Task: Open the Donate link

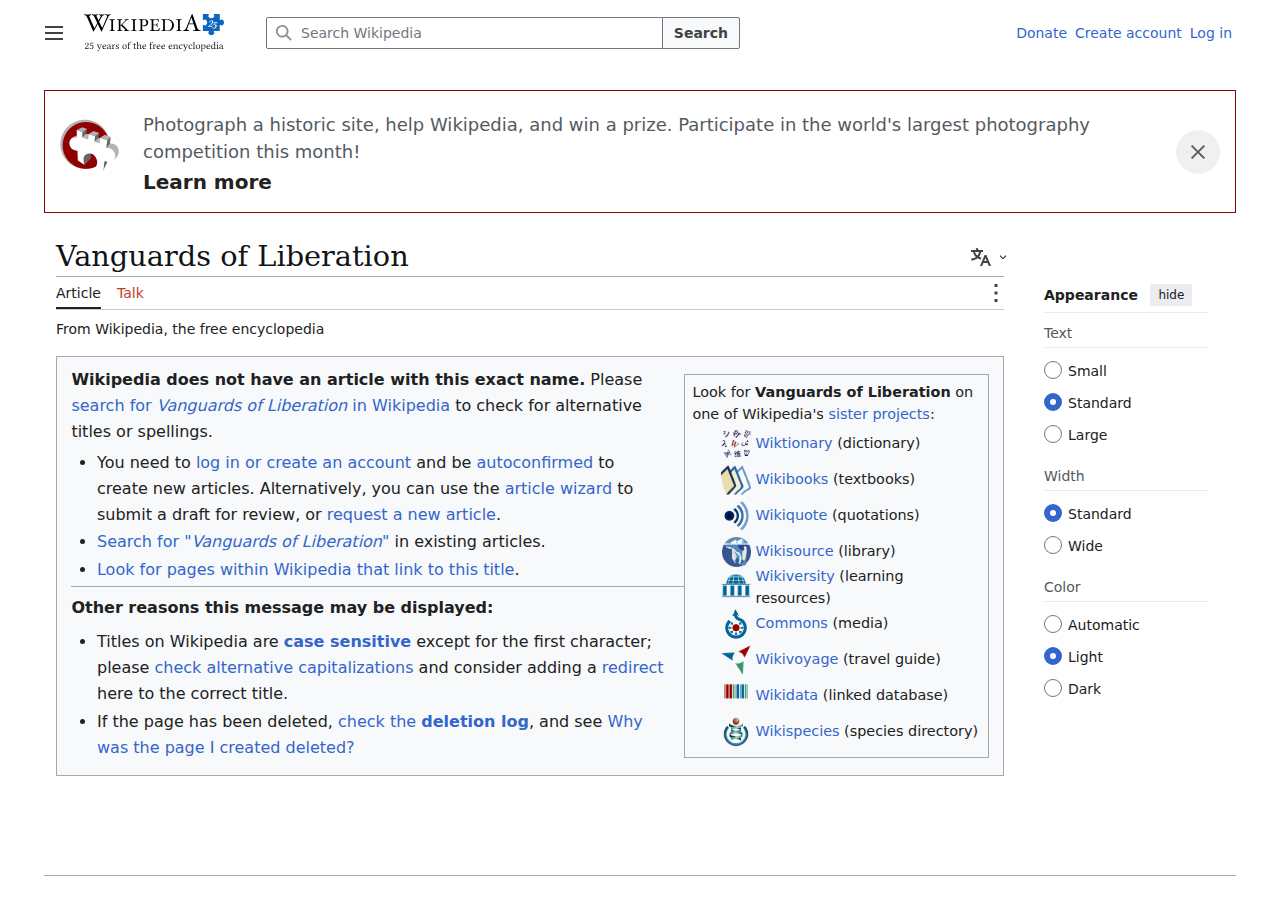Action: pos(1041,33)
